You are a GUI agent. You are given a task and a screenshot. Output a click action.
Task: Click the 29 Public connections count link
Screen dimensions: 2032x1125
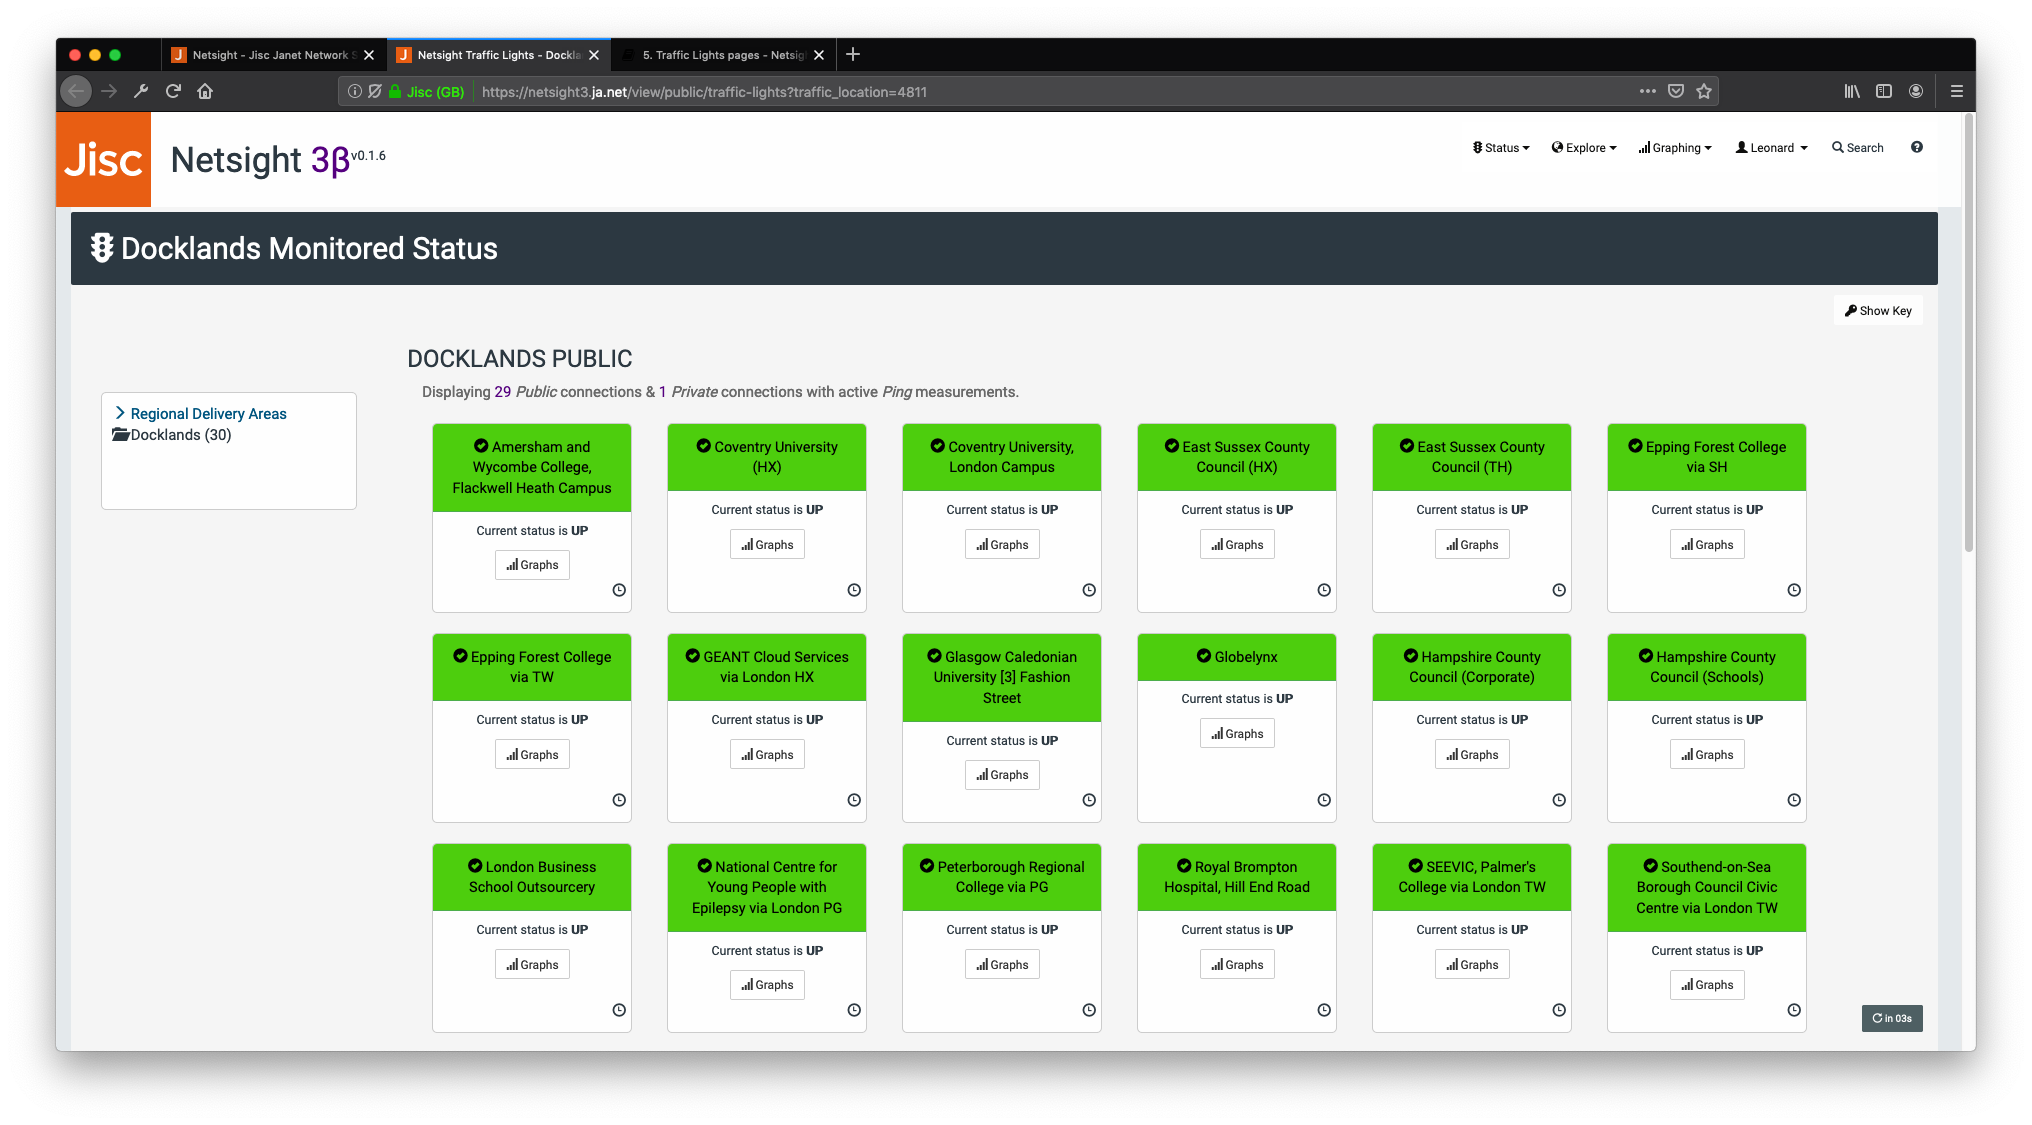(502, 392)
